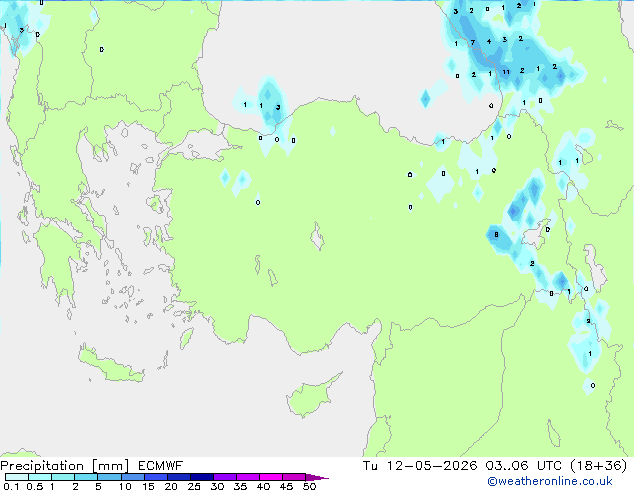
Task: Click the '25' legend scale label
Action: tap(194, 486)
